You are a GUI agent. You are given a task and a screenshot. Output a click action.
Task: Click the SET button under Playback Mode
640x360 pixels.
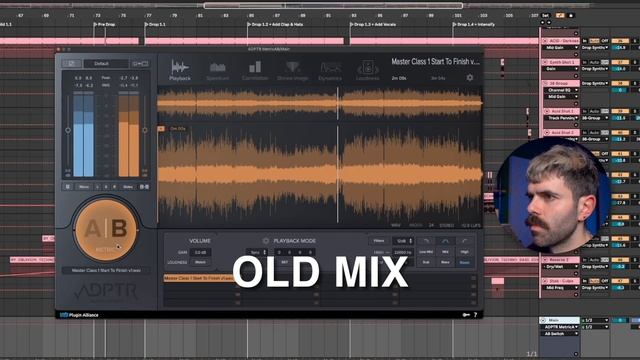tap(284, 262)
